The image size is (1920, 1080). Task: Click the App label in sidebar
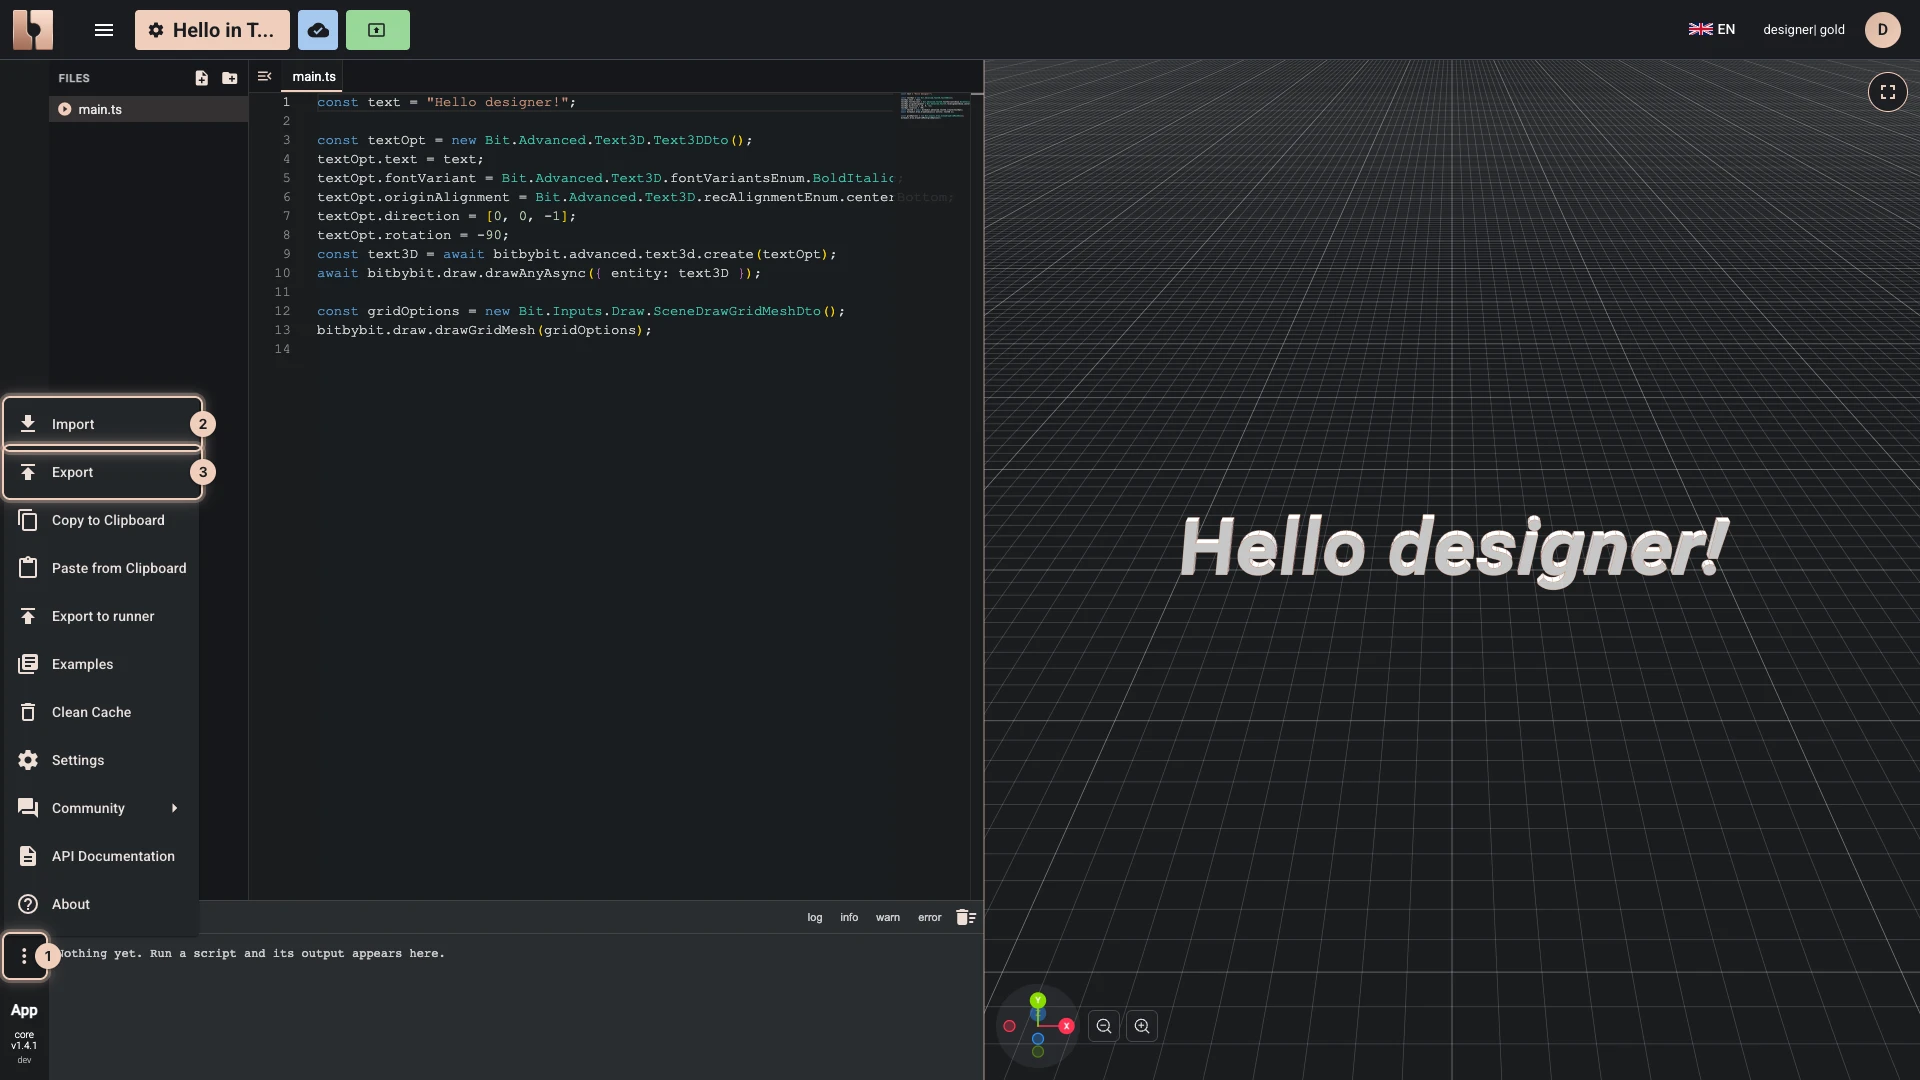tap(24, 1010)
